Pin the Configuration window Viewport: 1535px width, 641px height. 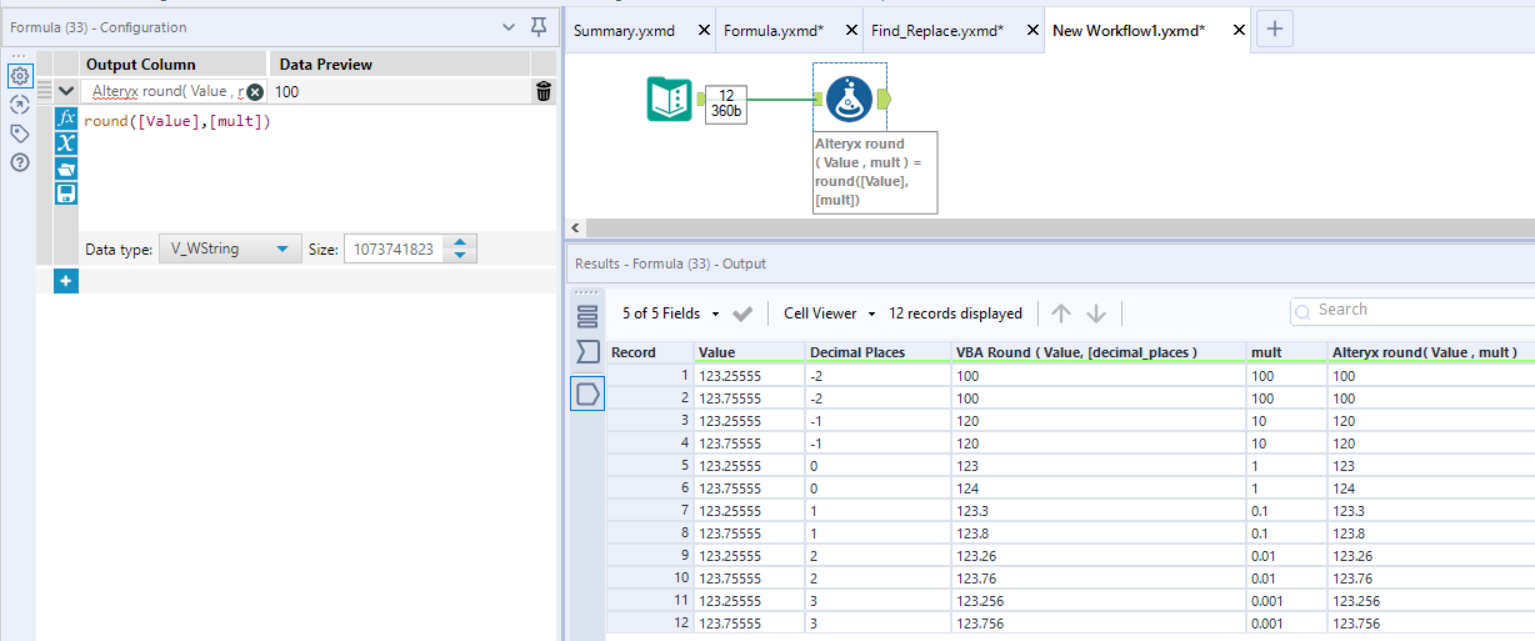point(539,27)
